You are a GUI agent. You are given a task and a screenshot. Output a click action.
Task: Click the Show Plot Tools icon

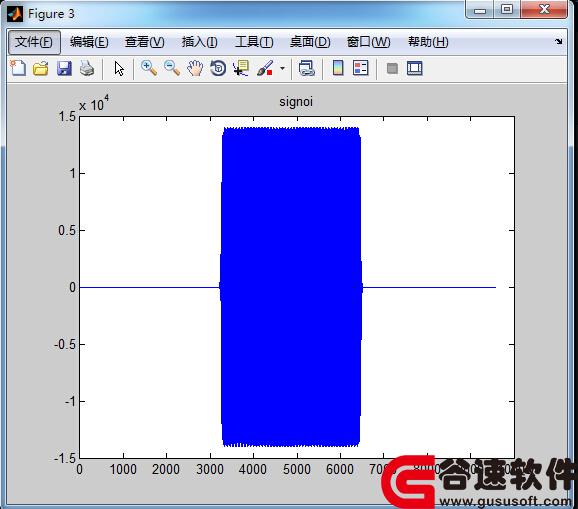(415, 69)
